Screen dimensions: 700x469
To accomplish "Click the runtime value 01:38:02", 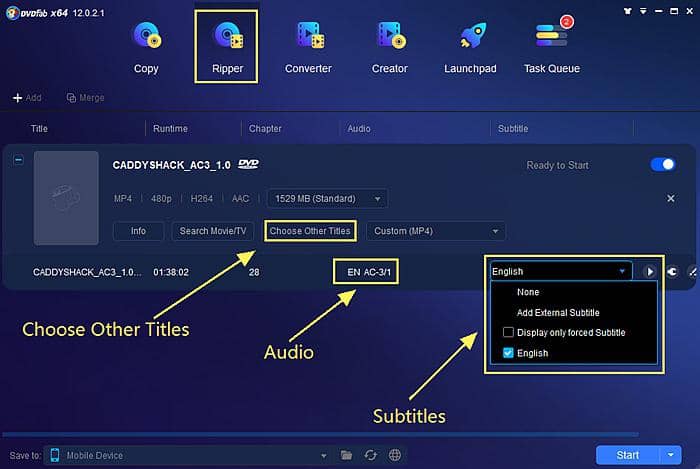I will (171, 272).
